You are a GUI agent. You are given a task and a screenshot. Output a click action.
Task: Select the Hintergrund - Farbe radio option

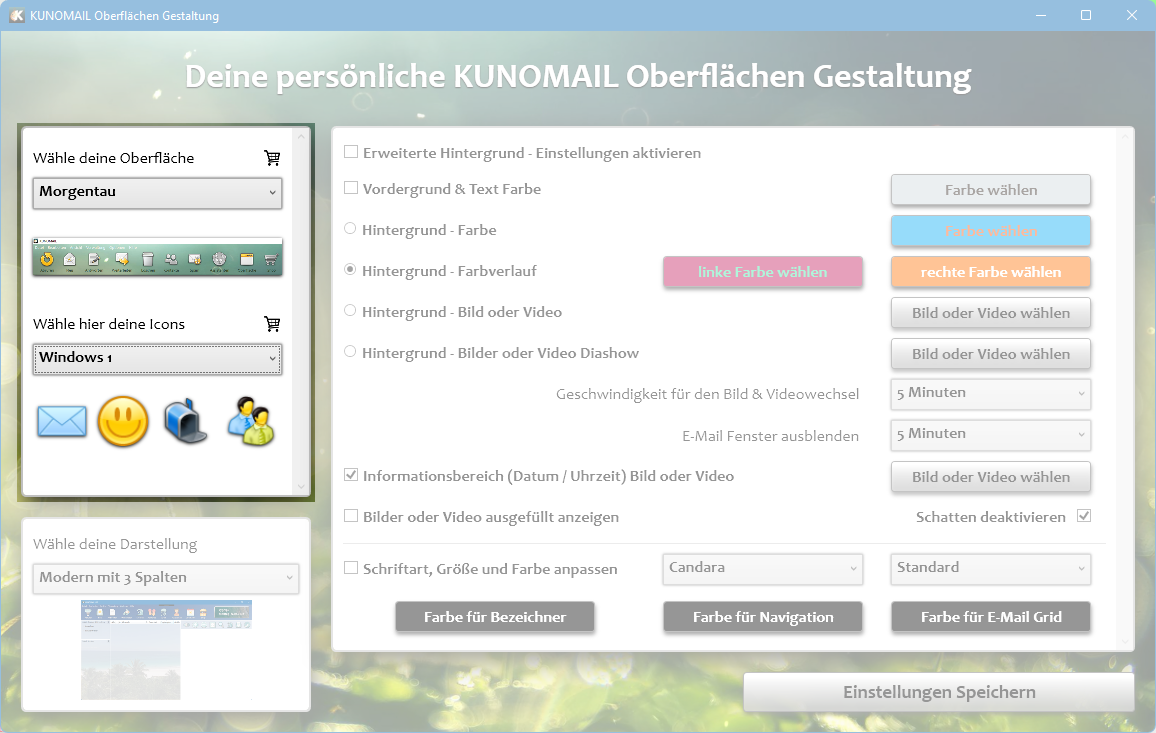point(350,229)
